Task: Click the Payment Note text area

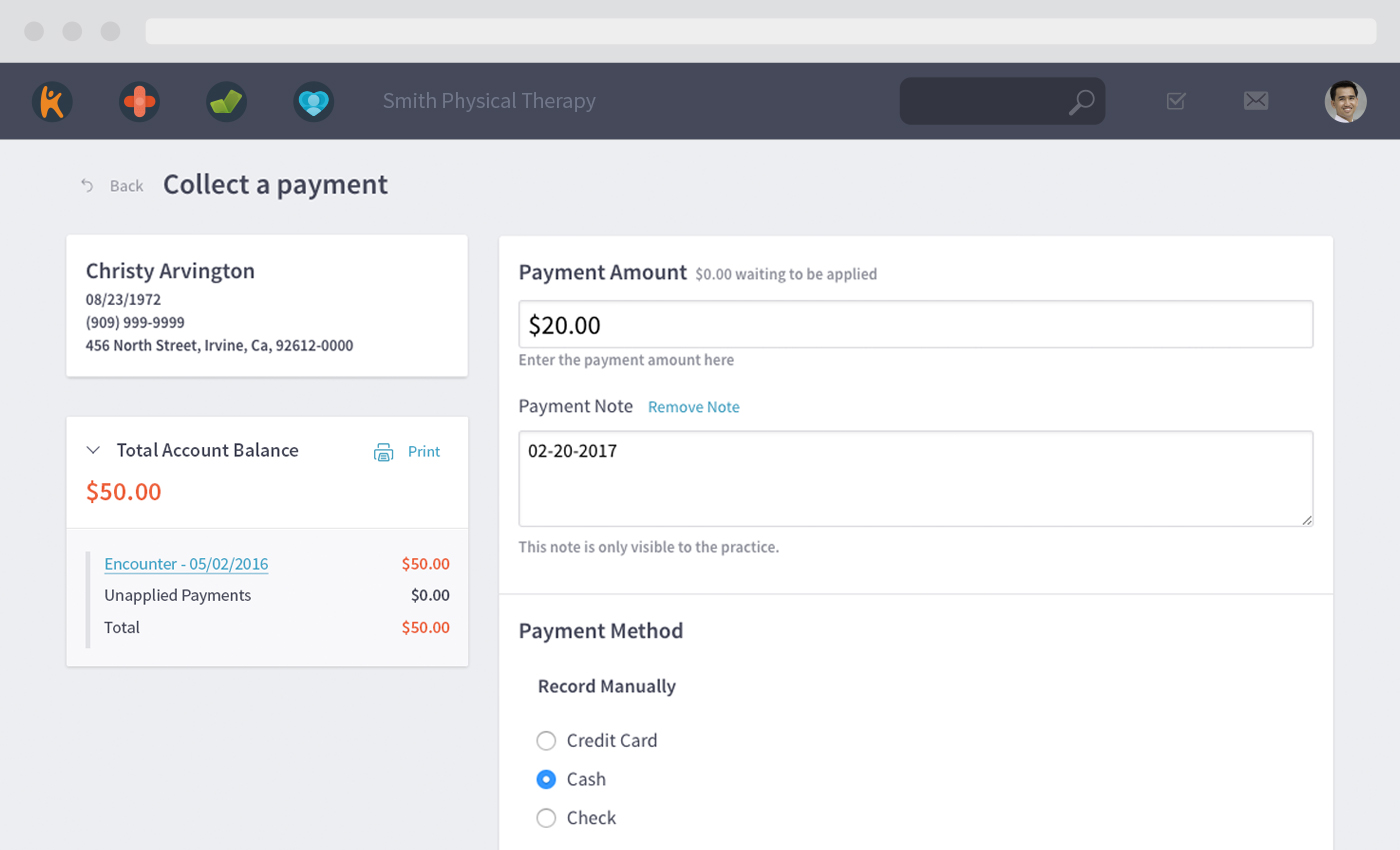Action: click(915, 478)
